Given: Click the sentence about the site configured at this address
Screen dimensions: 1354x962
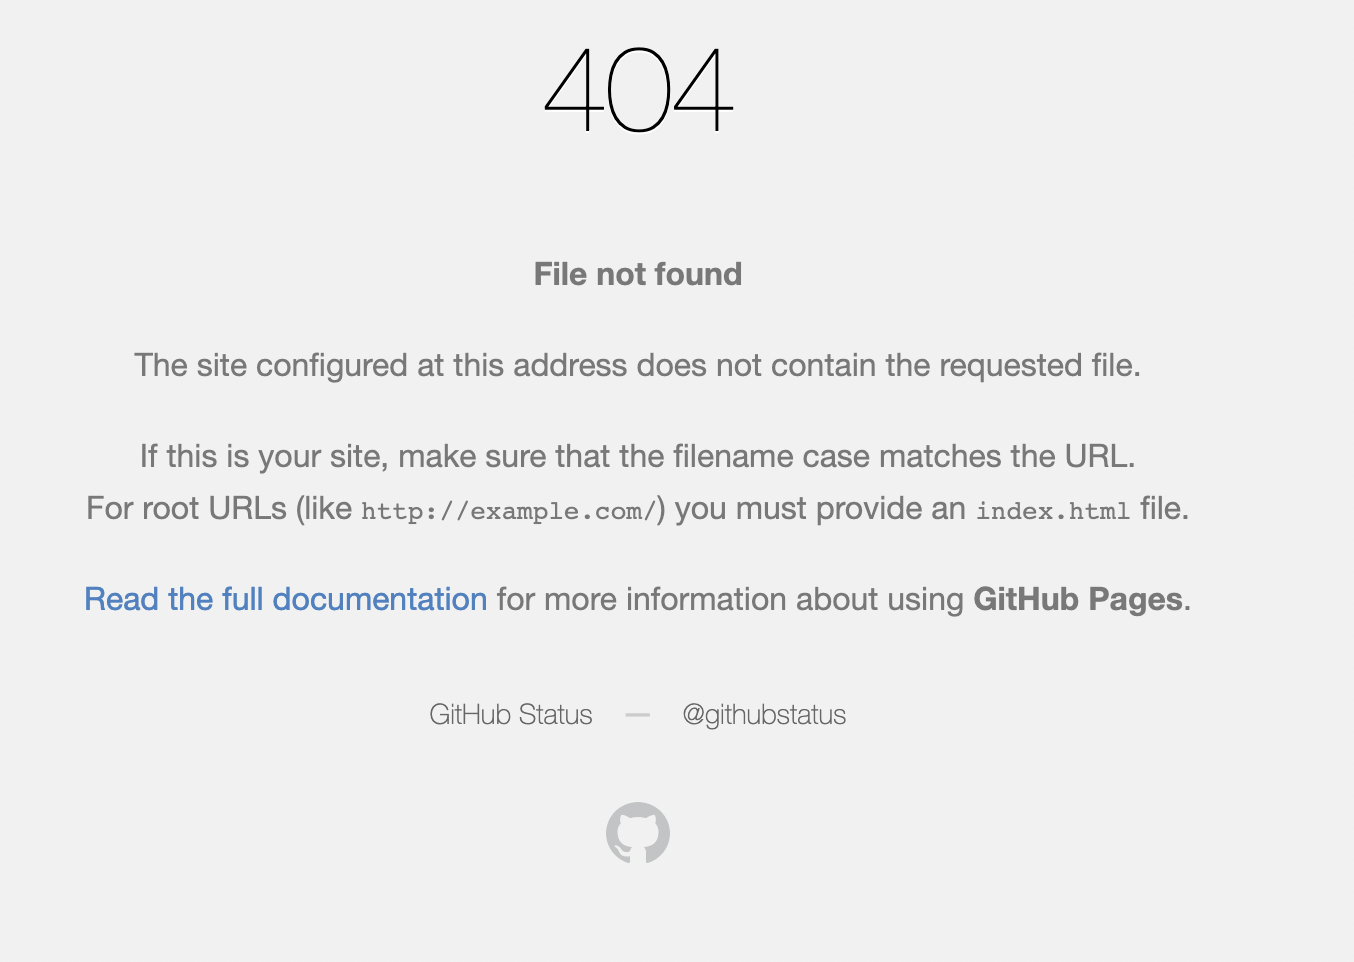Looking at the screenshot, I should click(x=638, y=366).
